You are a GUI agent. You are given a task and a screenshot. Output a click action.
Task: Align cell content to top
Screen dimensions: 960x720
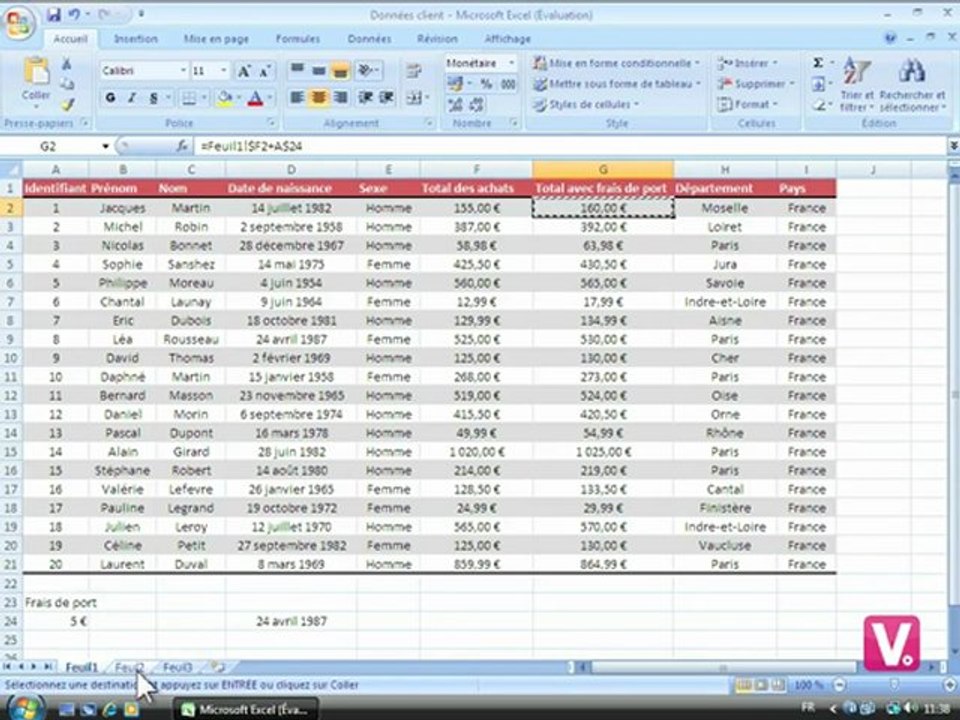tap(297, 70)
